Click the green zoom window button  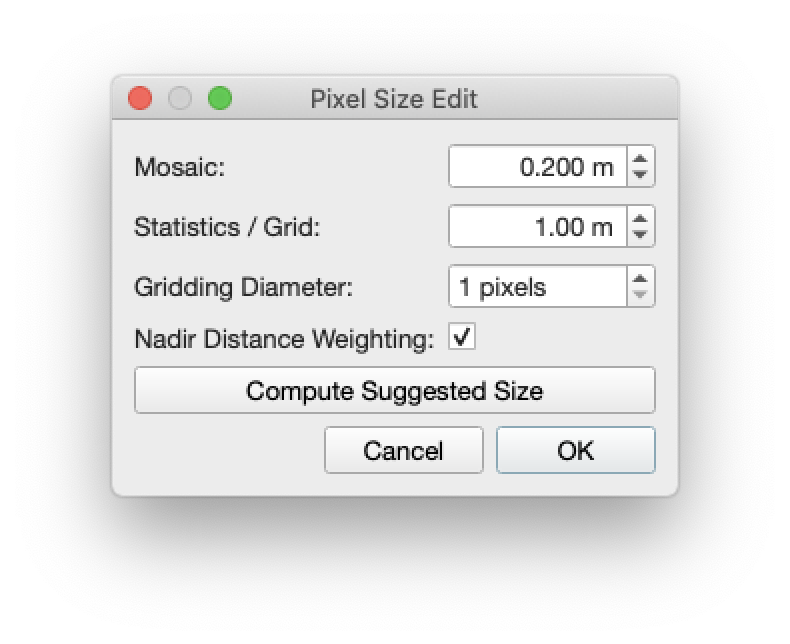tap(220, 98)
